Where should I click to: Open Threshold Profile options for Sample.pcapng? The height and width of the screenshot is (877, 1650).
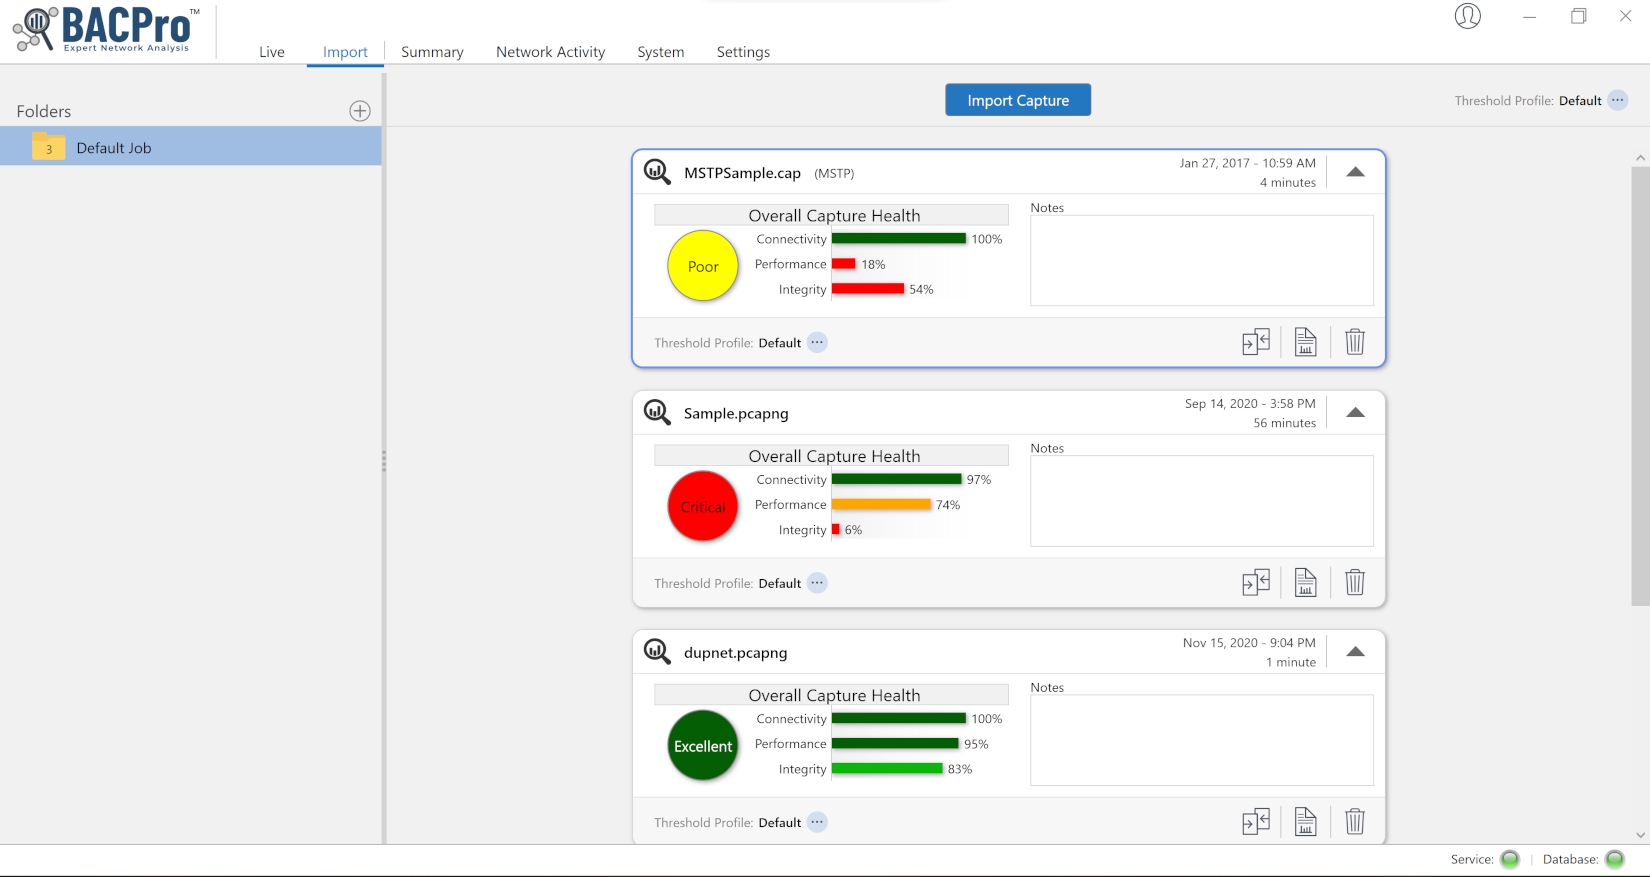817,582
